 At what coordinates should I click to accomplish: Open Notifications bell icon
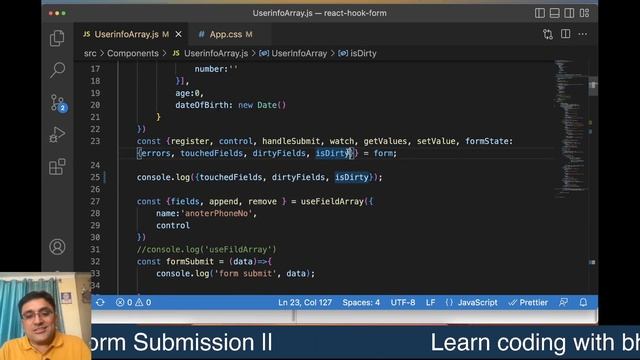click(x=583, y=302)
